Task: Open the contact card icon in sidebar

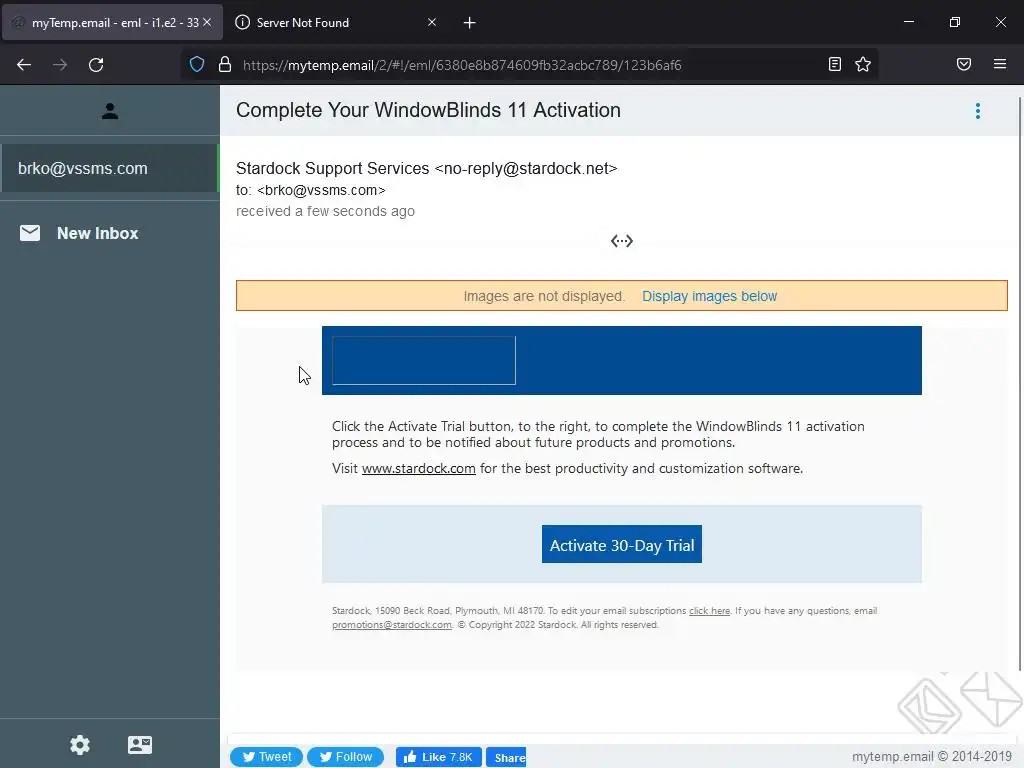Action: pos(140,744)
